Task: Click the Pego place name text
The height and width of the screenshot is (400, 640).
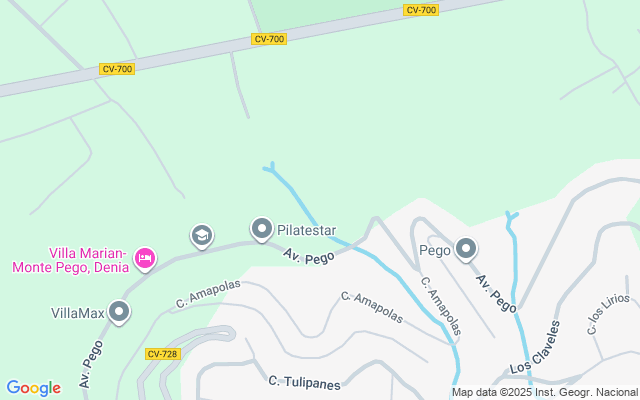Action: pos(435,251)
